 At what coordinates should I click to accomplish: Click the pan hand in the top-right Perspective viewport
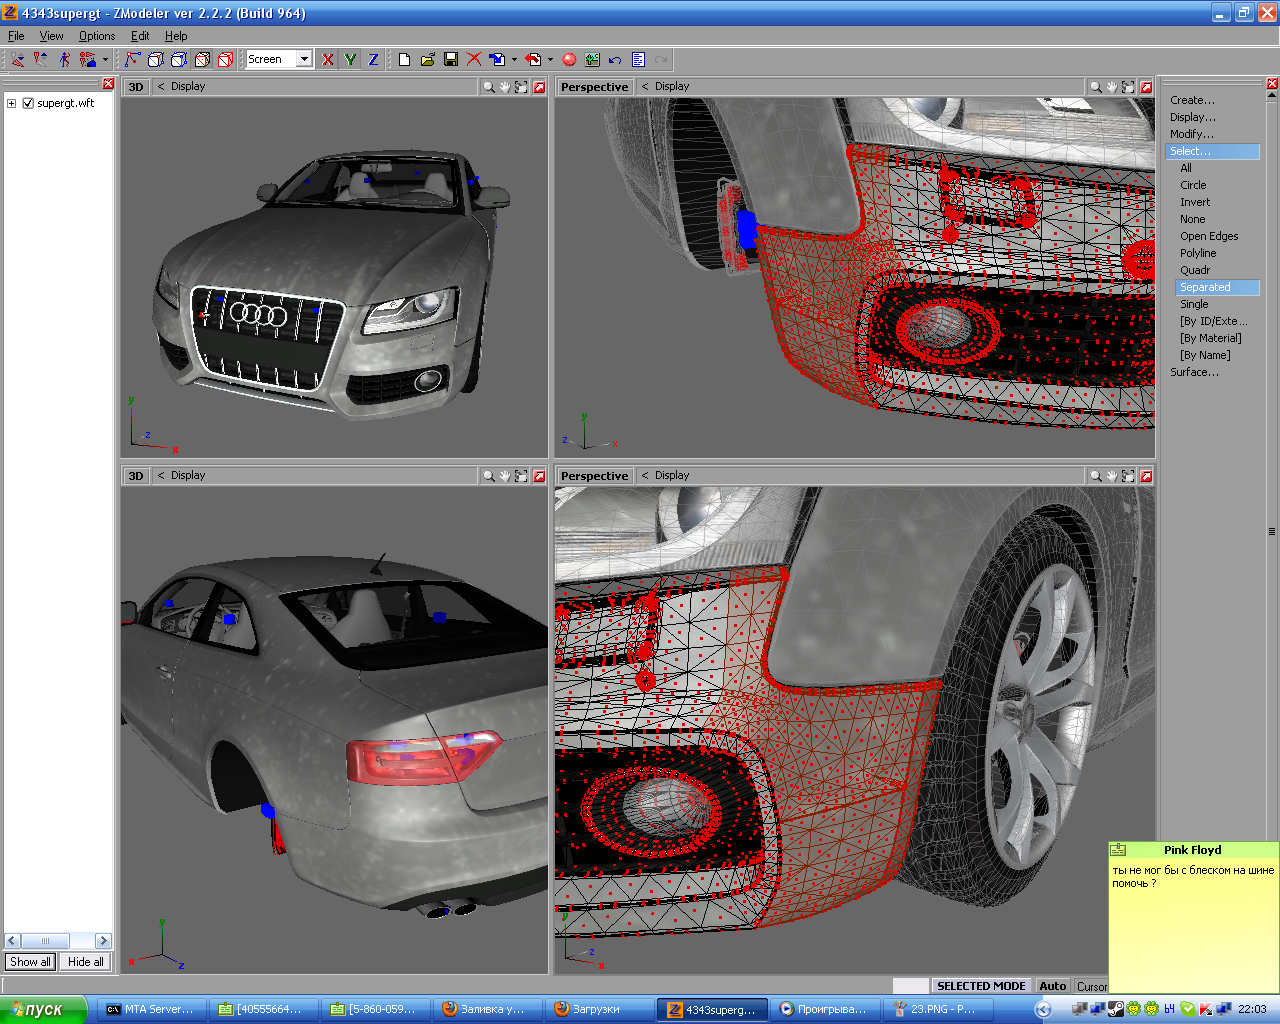[1112, 87]
